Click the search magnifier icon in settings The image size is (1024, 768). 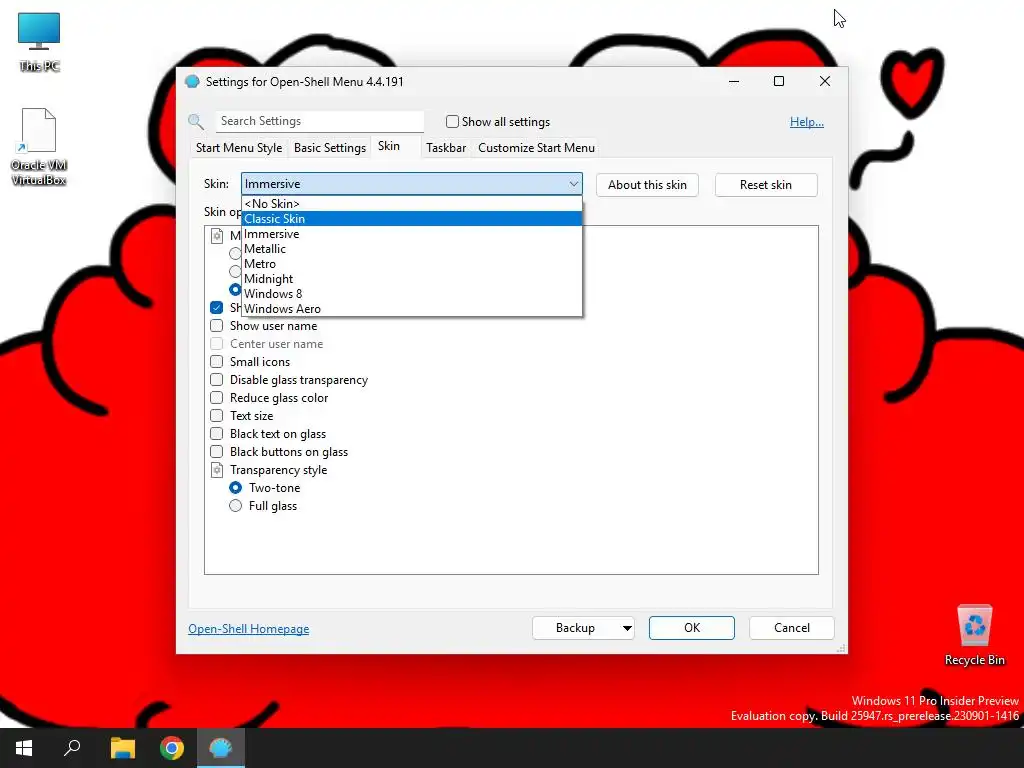click(x=196, y=121)
